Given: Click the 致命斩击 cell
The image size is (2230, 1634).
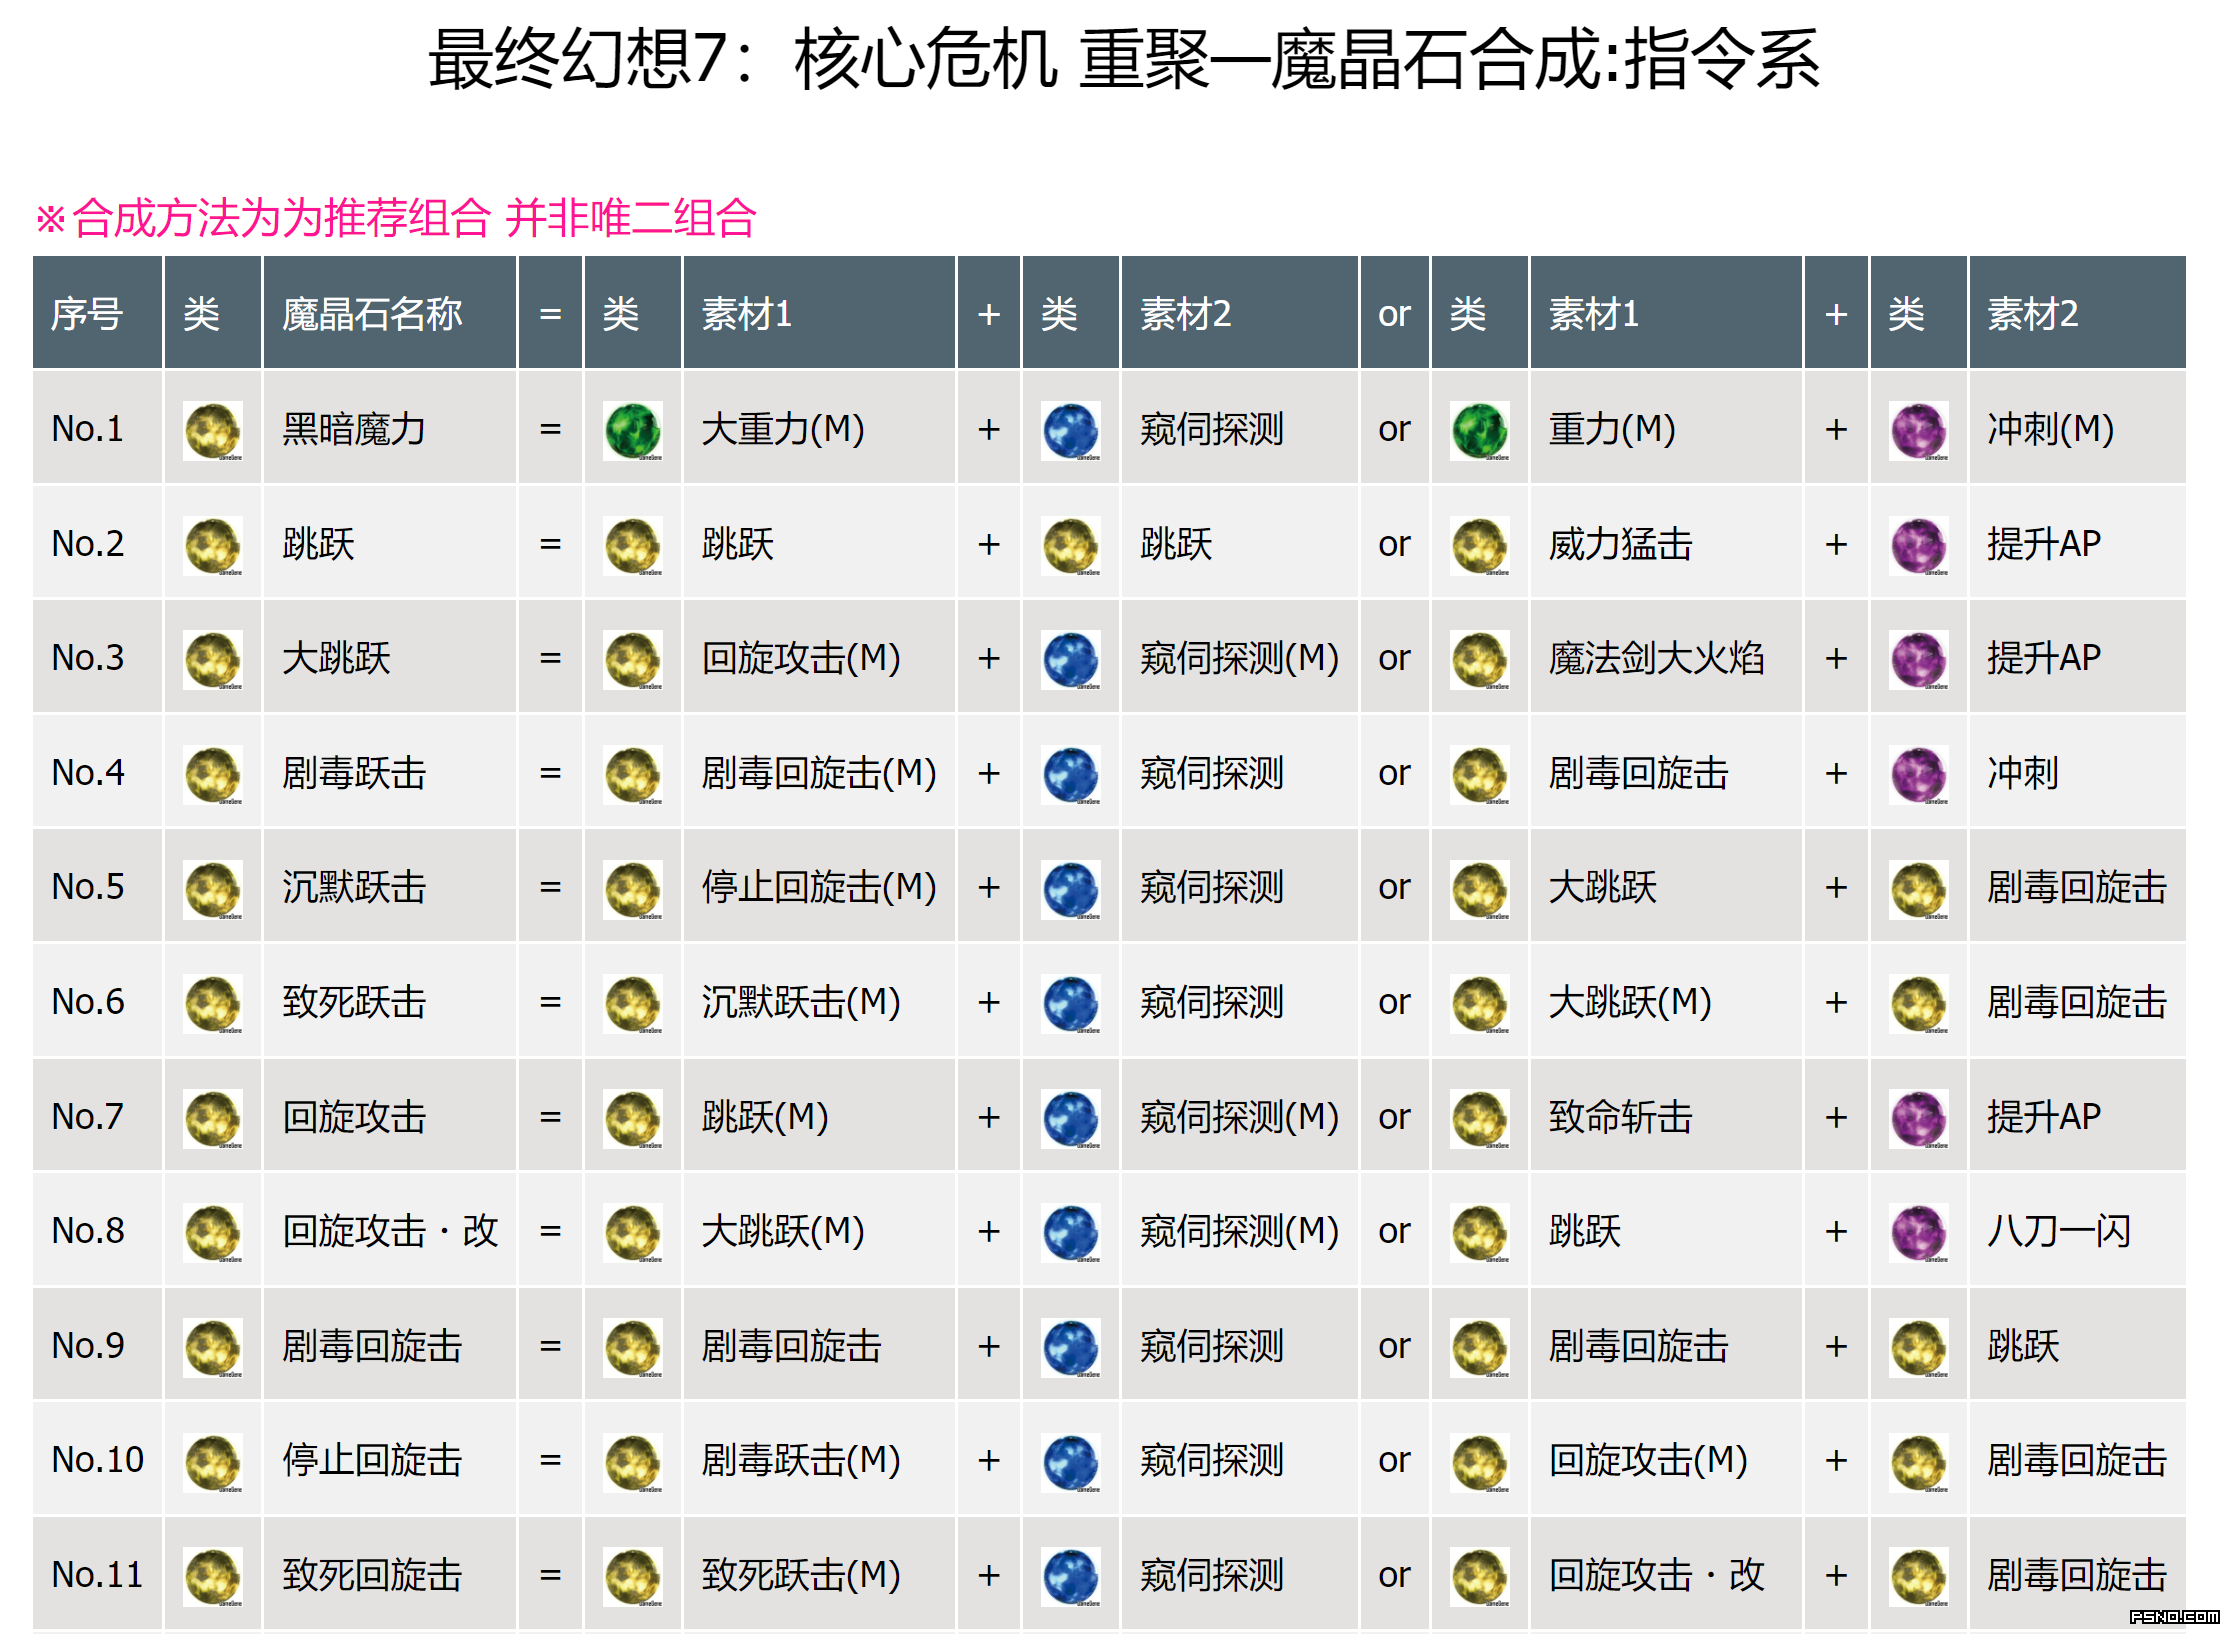Looking at the screenshot, I should click(1666, 1115).
